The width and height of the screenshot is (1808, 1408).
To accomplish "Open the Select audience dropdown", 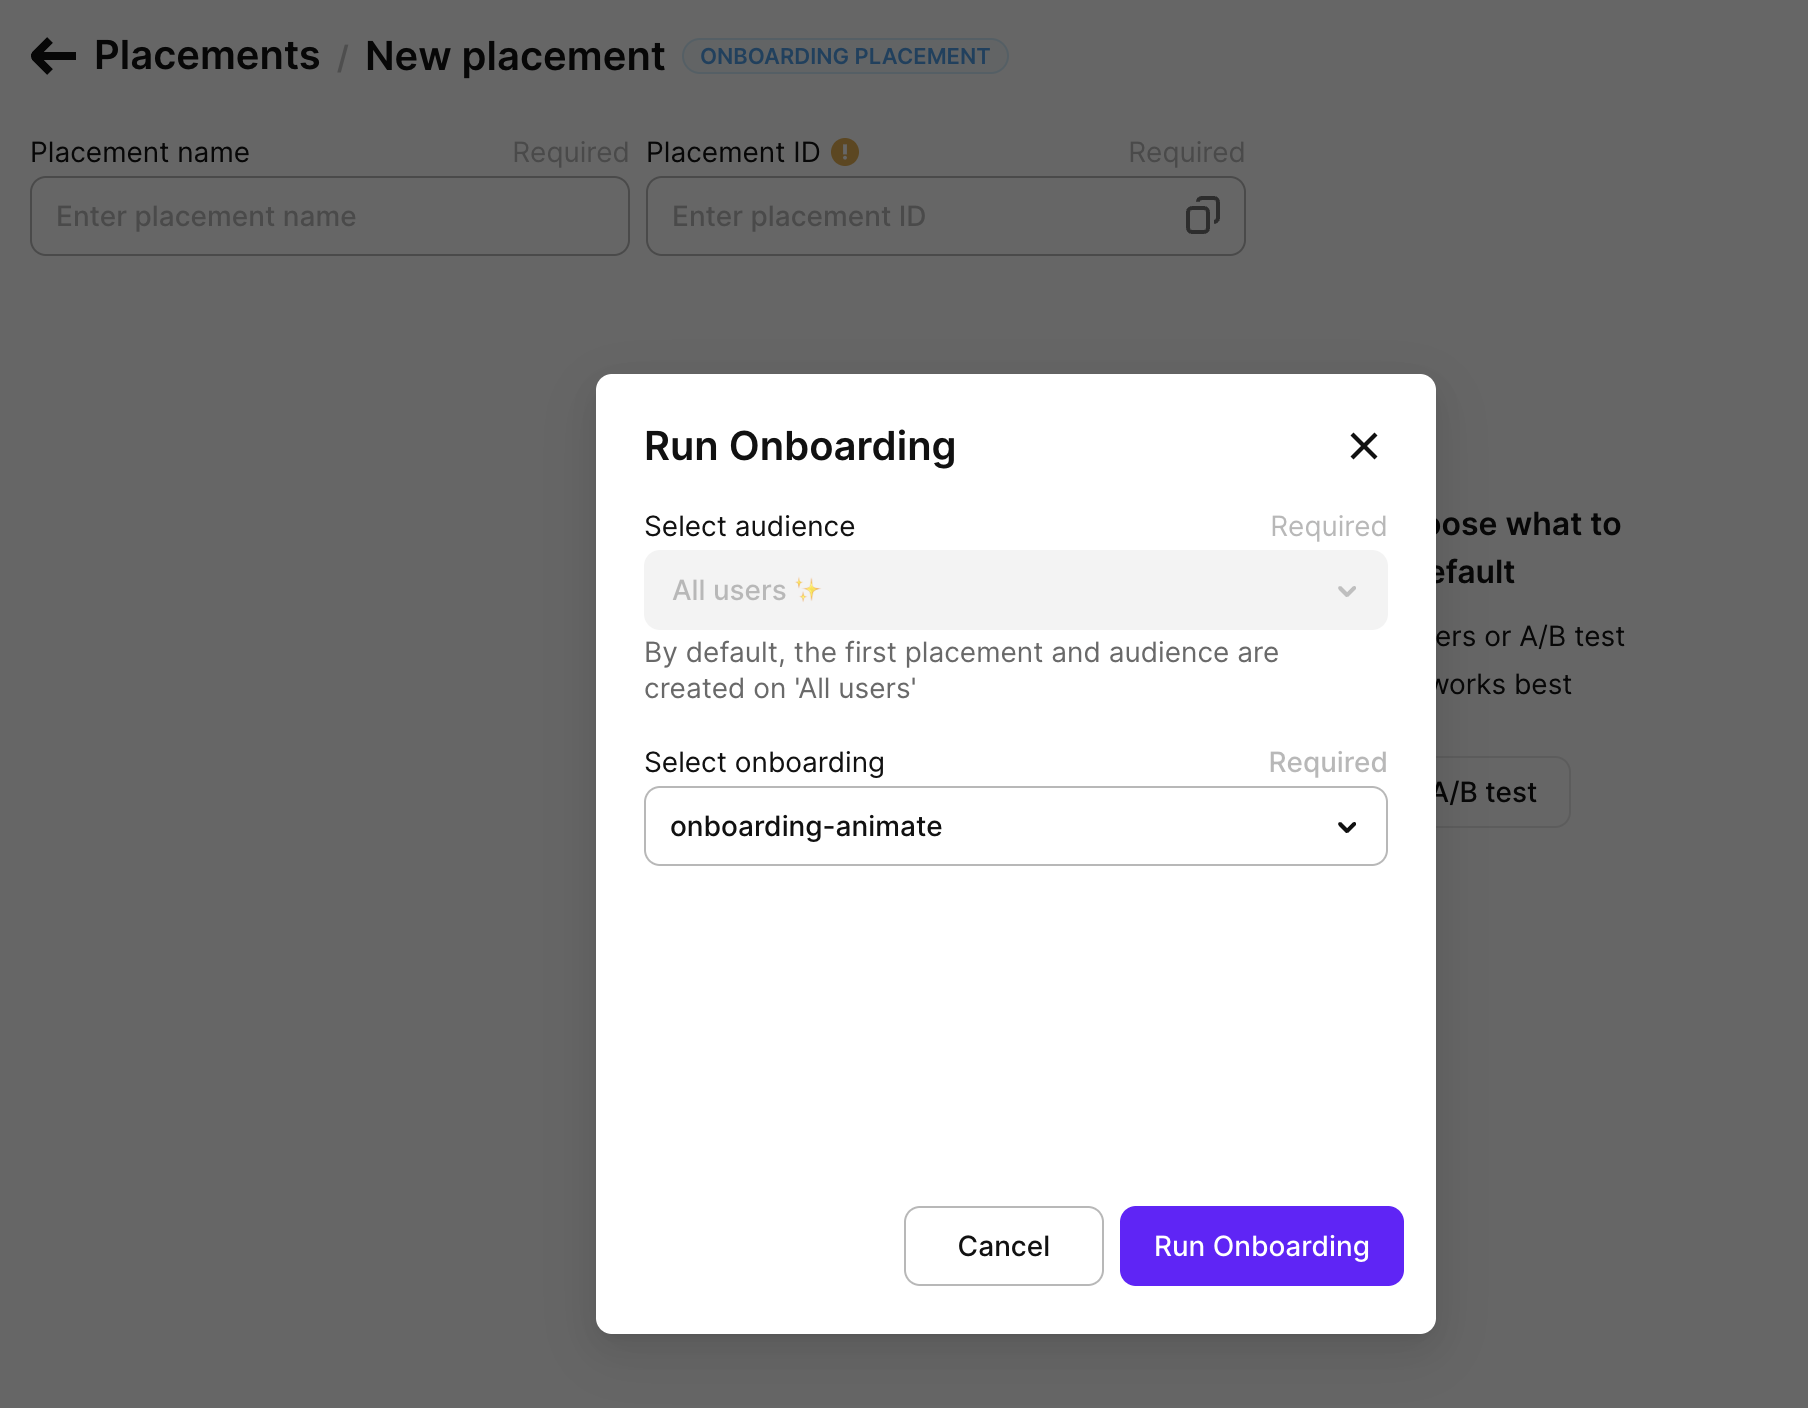I will tap(1015, 590).
